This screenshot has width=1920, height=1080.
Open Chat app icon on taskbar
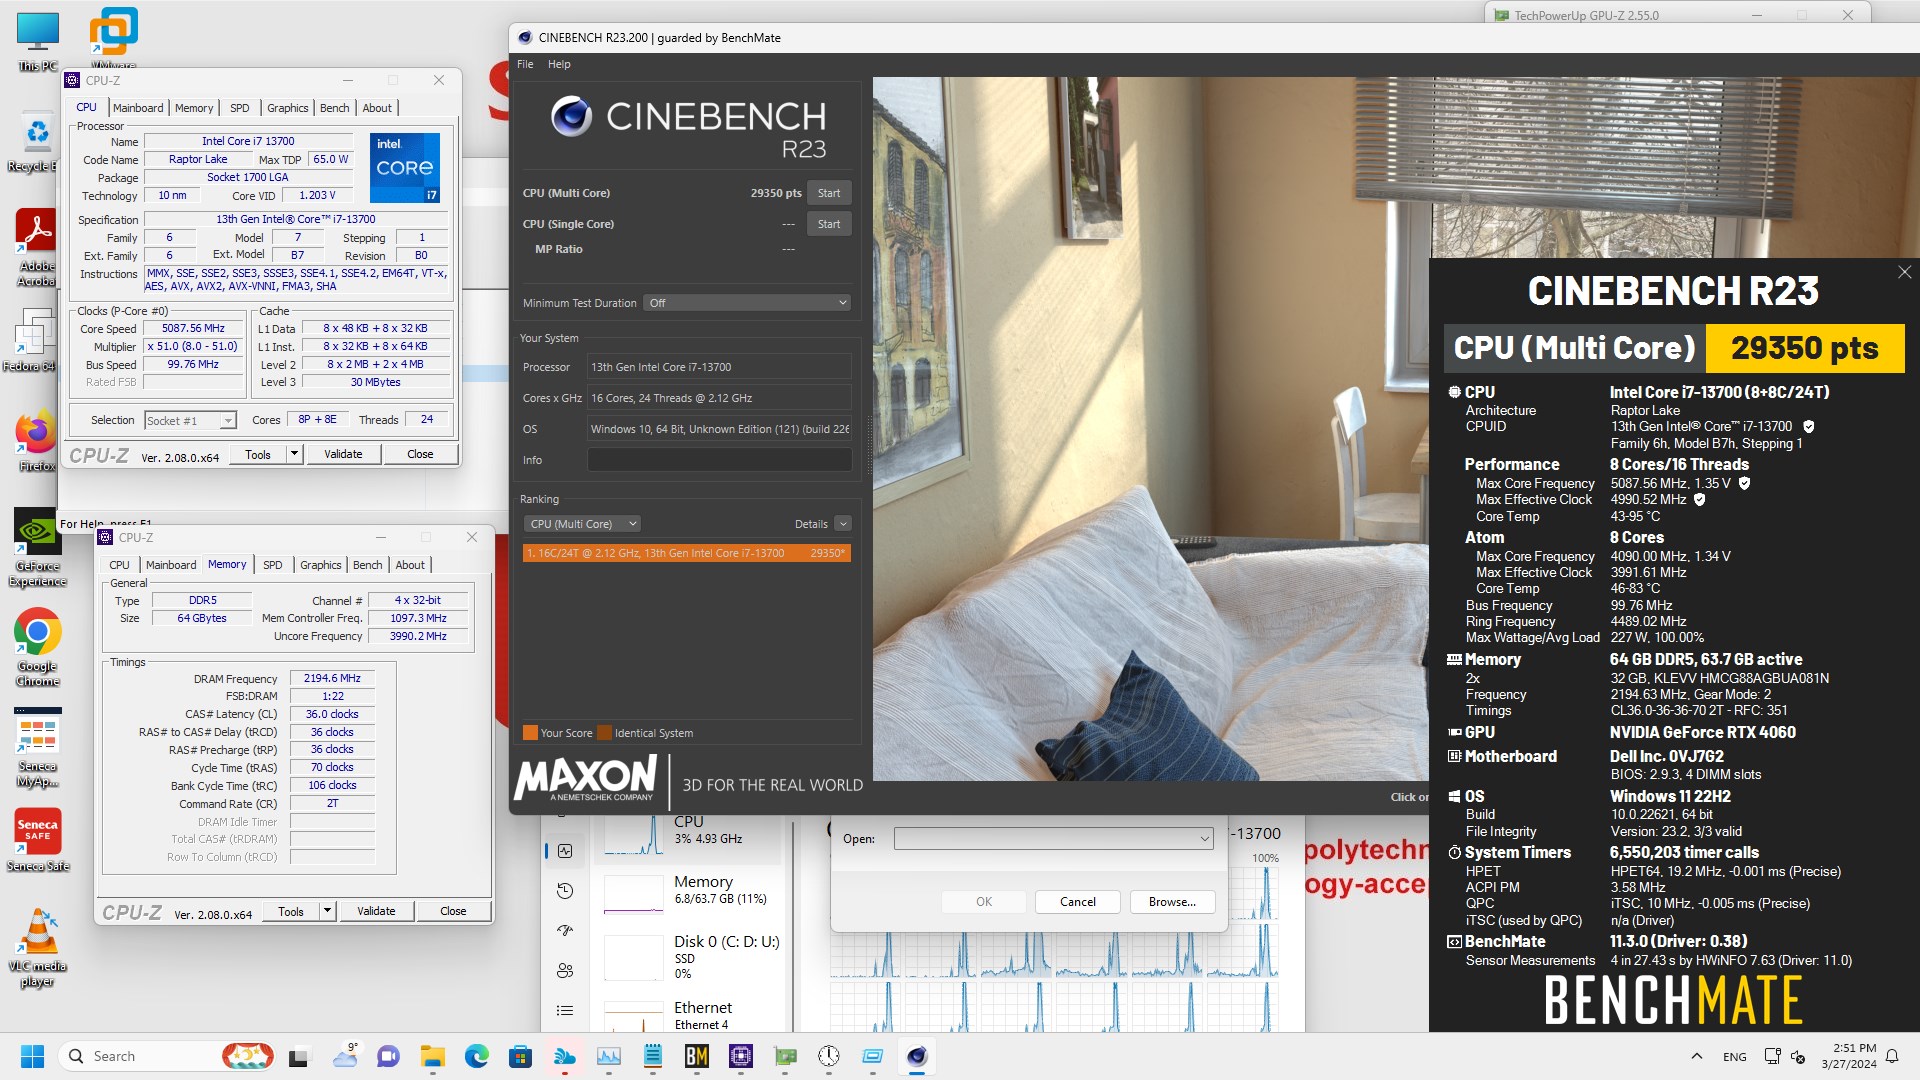point(388,1056)
